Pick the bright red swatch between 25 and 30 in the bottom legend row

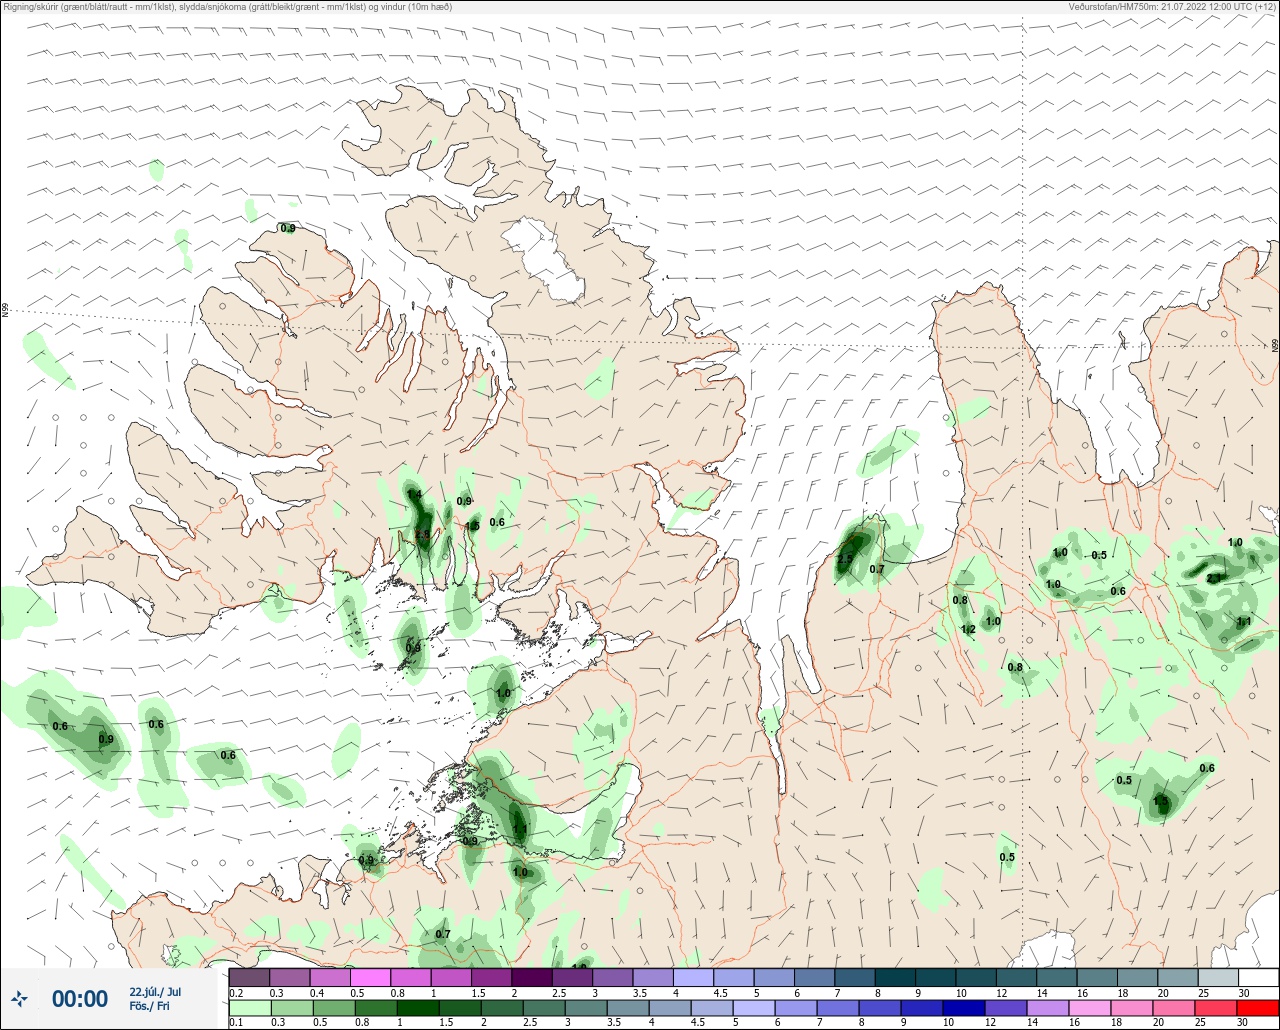coord(1258,1007)
